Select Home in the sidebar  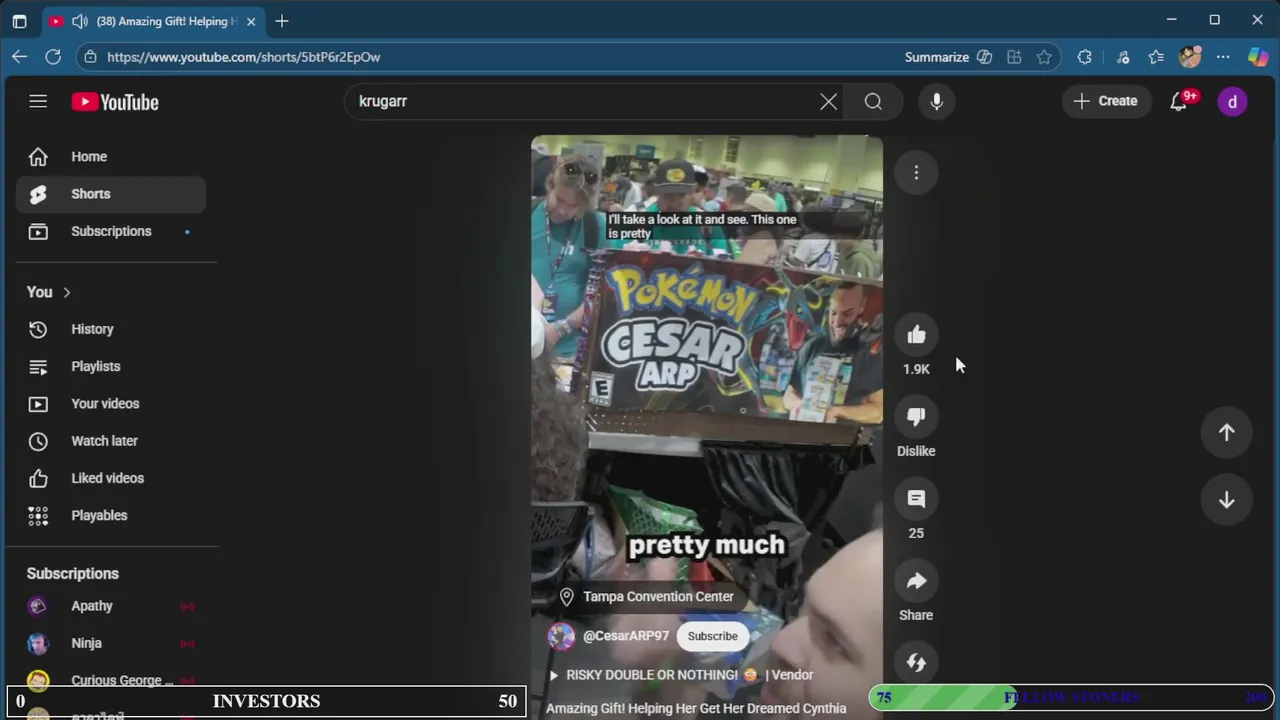coord(111,157)
